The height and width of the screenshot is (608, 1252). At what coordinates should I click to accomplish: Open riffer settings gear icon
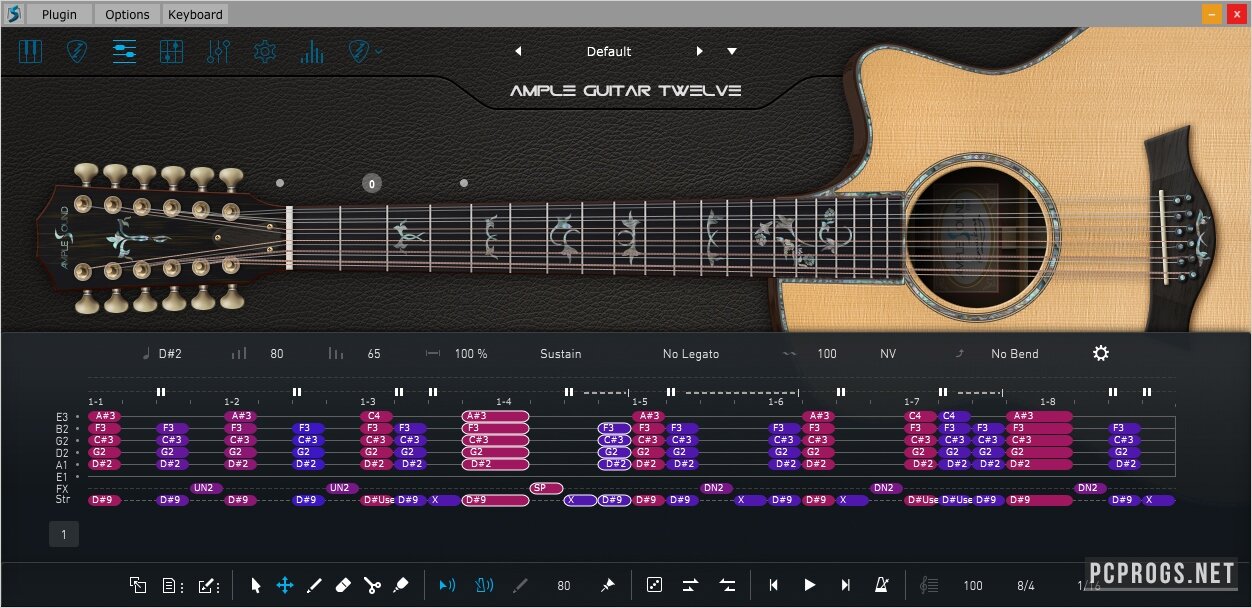pos(1101,353)
